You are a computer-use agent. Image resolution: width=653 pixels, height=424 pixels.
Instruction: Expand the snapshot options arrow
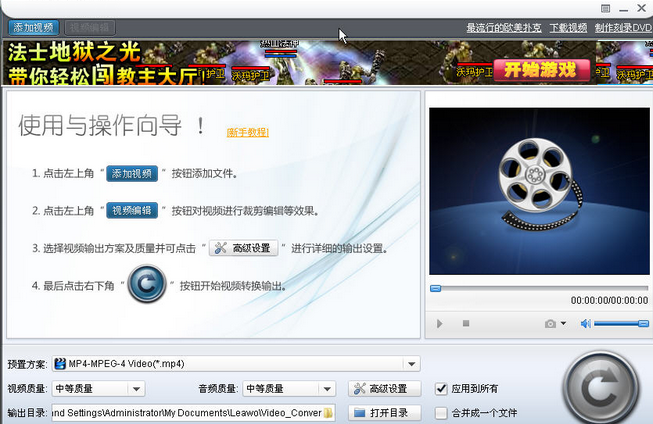(x=563, y=323)
